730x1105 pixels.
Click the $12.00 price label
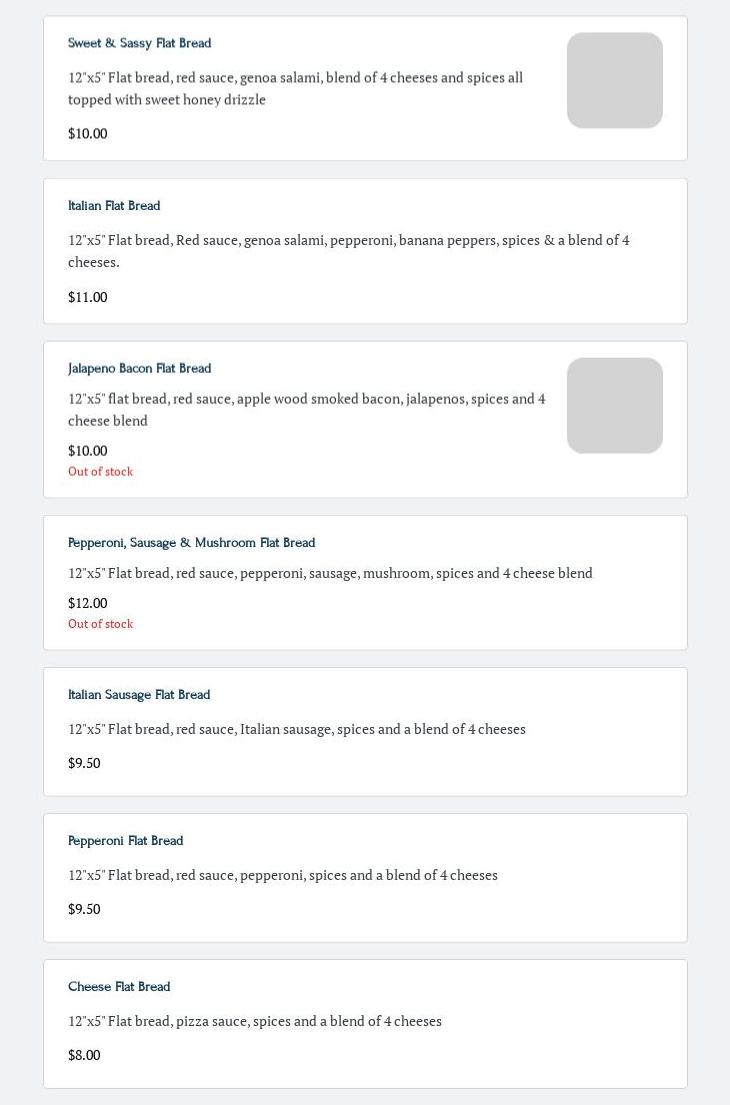[x=87, y=603]
